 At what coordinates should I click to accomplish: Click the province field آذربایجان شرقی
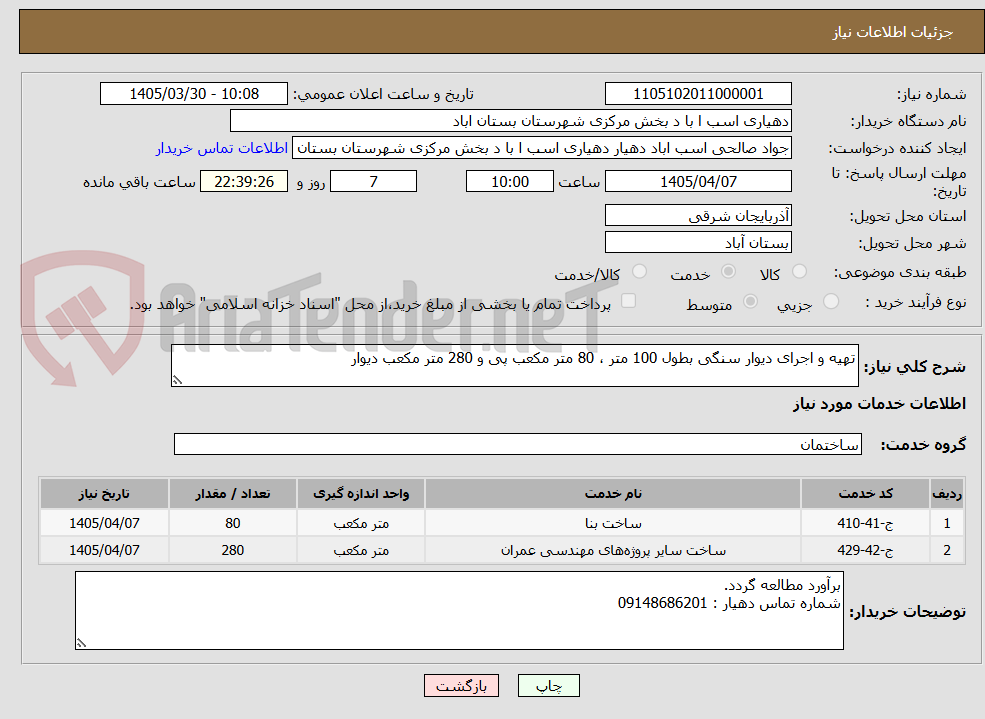pos(698,215)
